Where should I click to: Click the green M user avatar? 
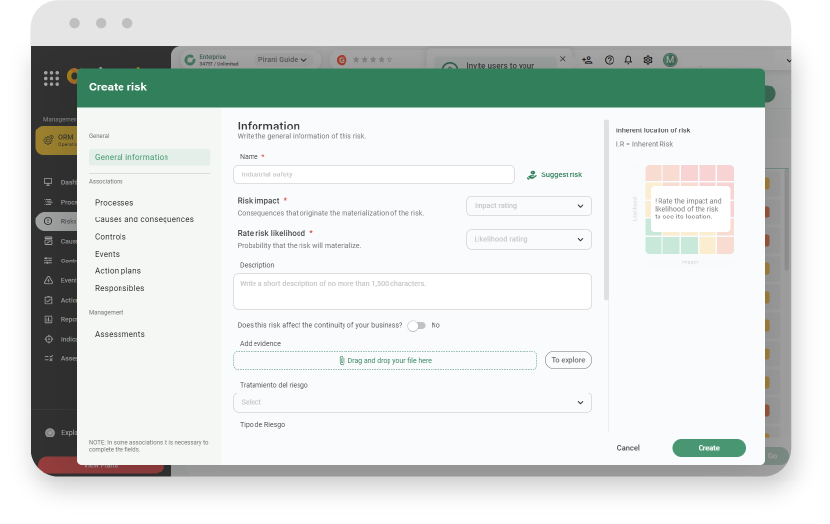(x=670, y=60)
